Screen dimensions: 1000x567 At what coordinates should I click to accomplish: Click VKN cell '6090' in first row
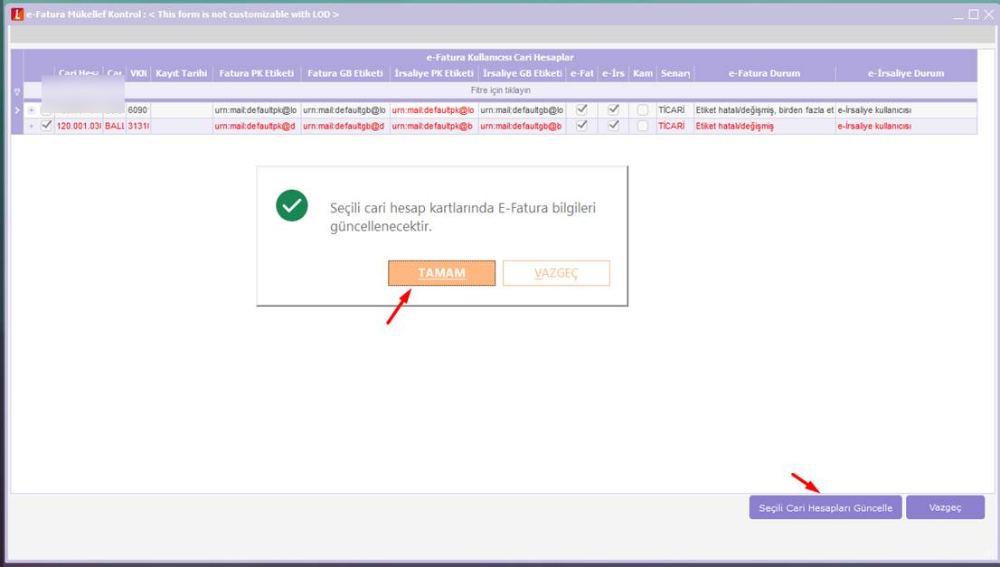(138, 110)
